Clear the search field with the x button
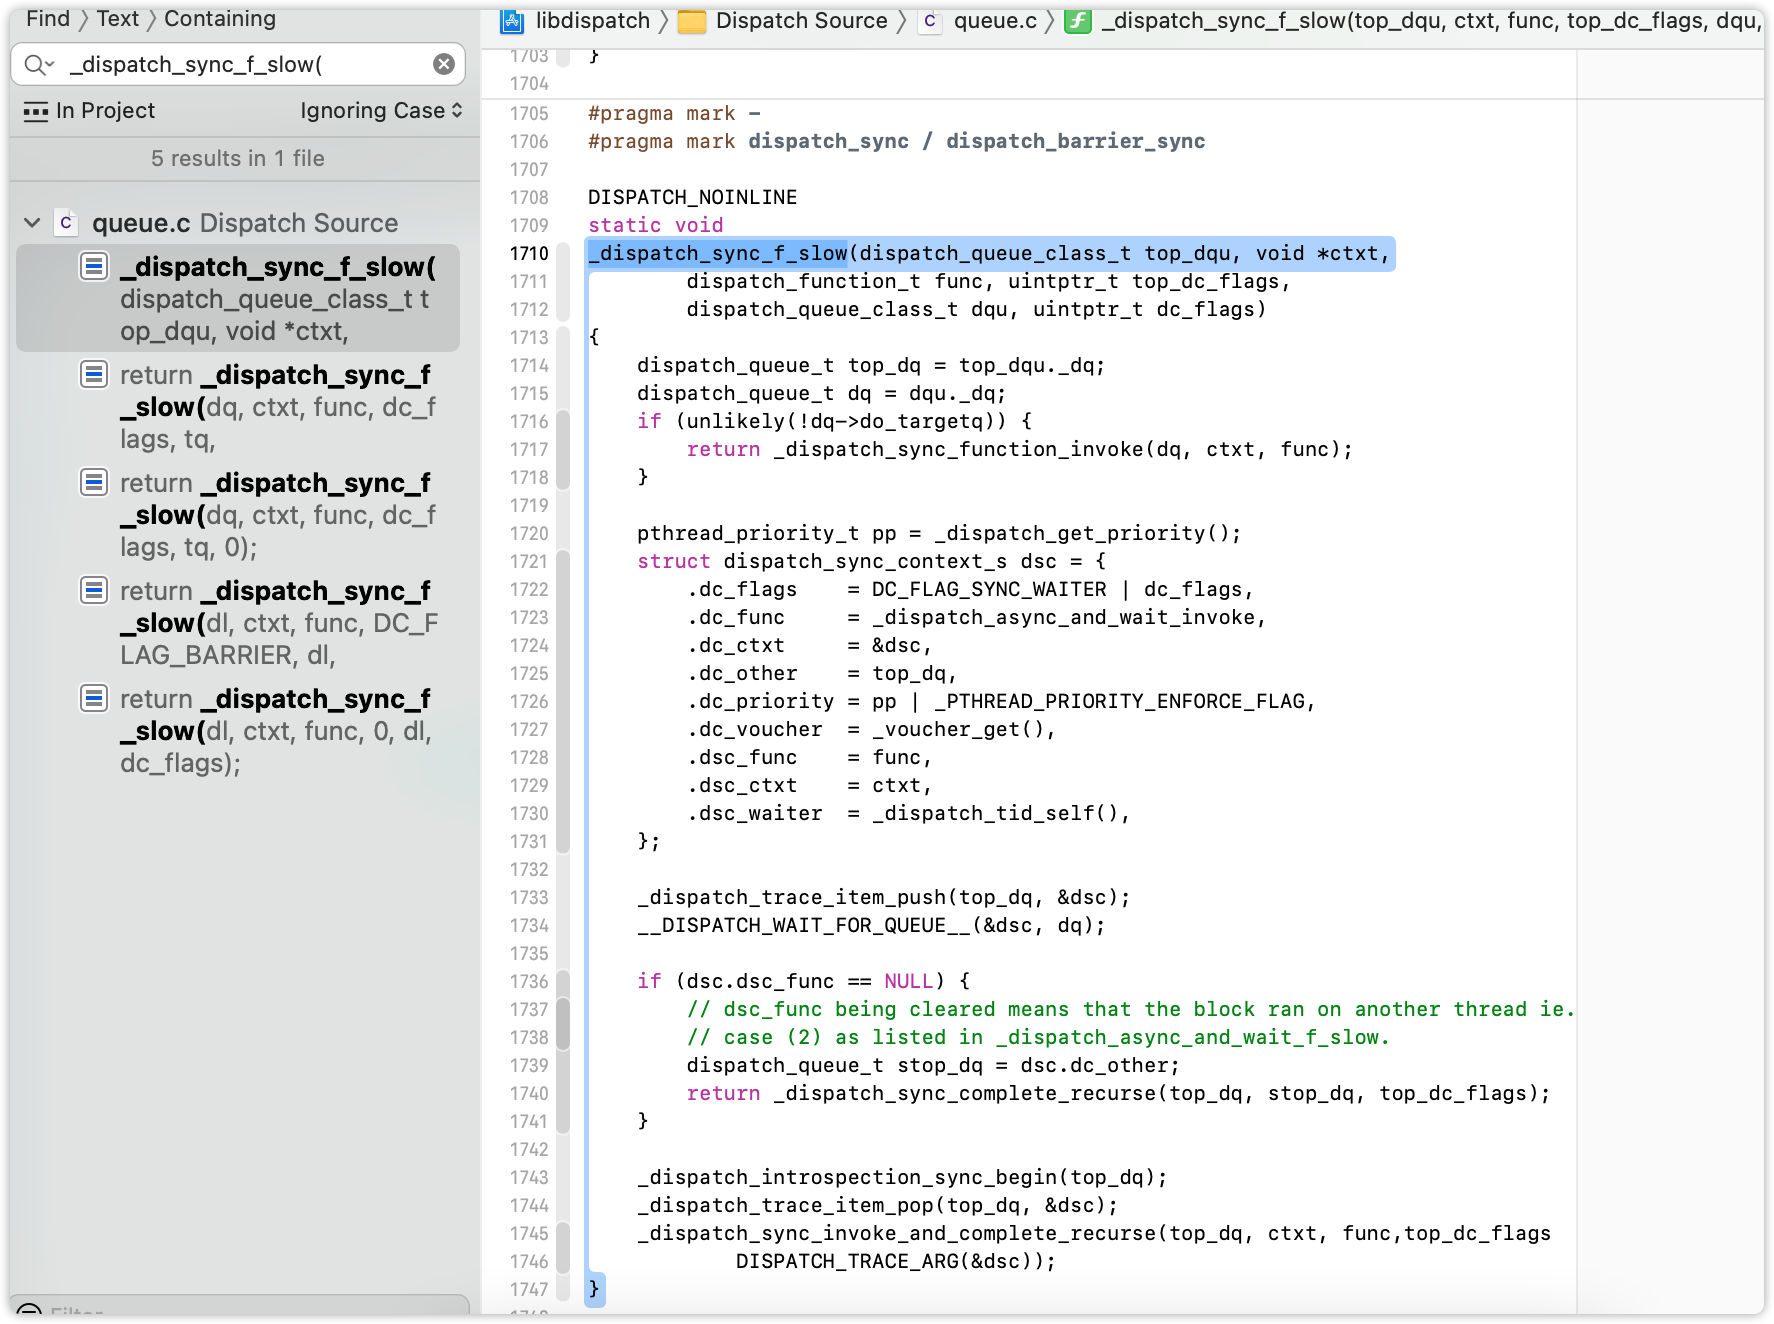This screenshot has height=1324, width=1774. [x=443, y=64]
